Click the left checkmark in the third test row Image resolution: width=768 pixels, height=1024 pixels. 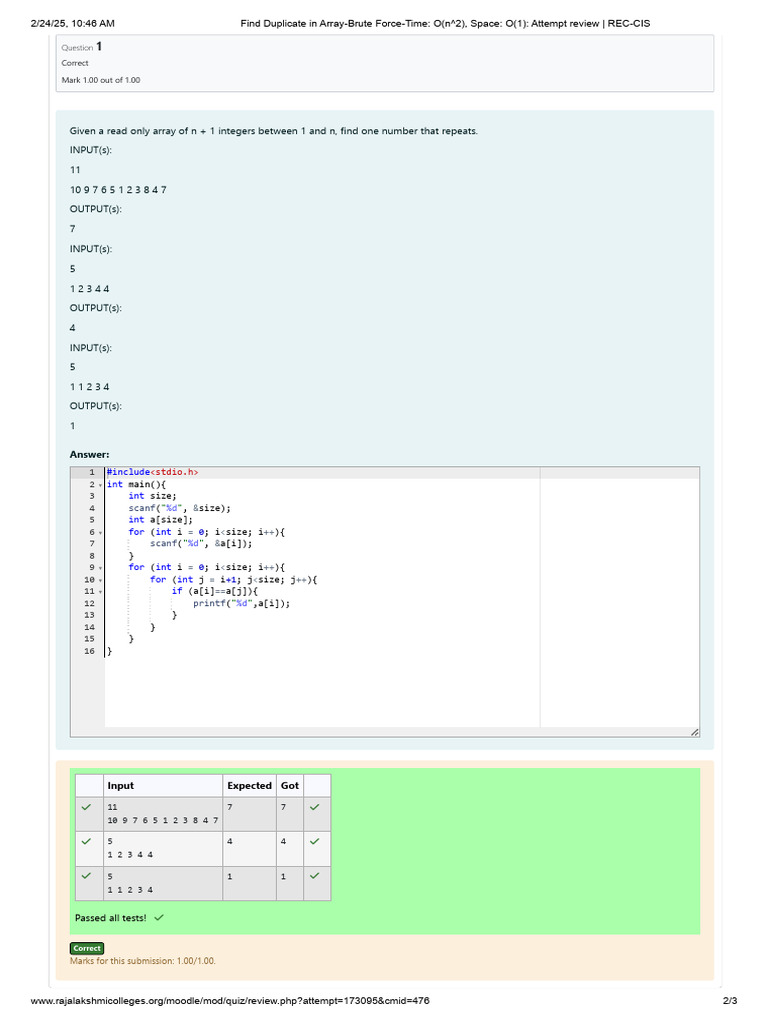87,876
